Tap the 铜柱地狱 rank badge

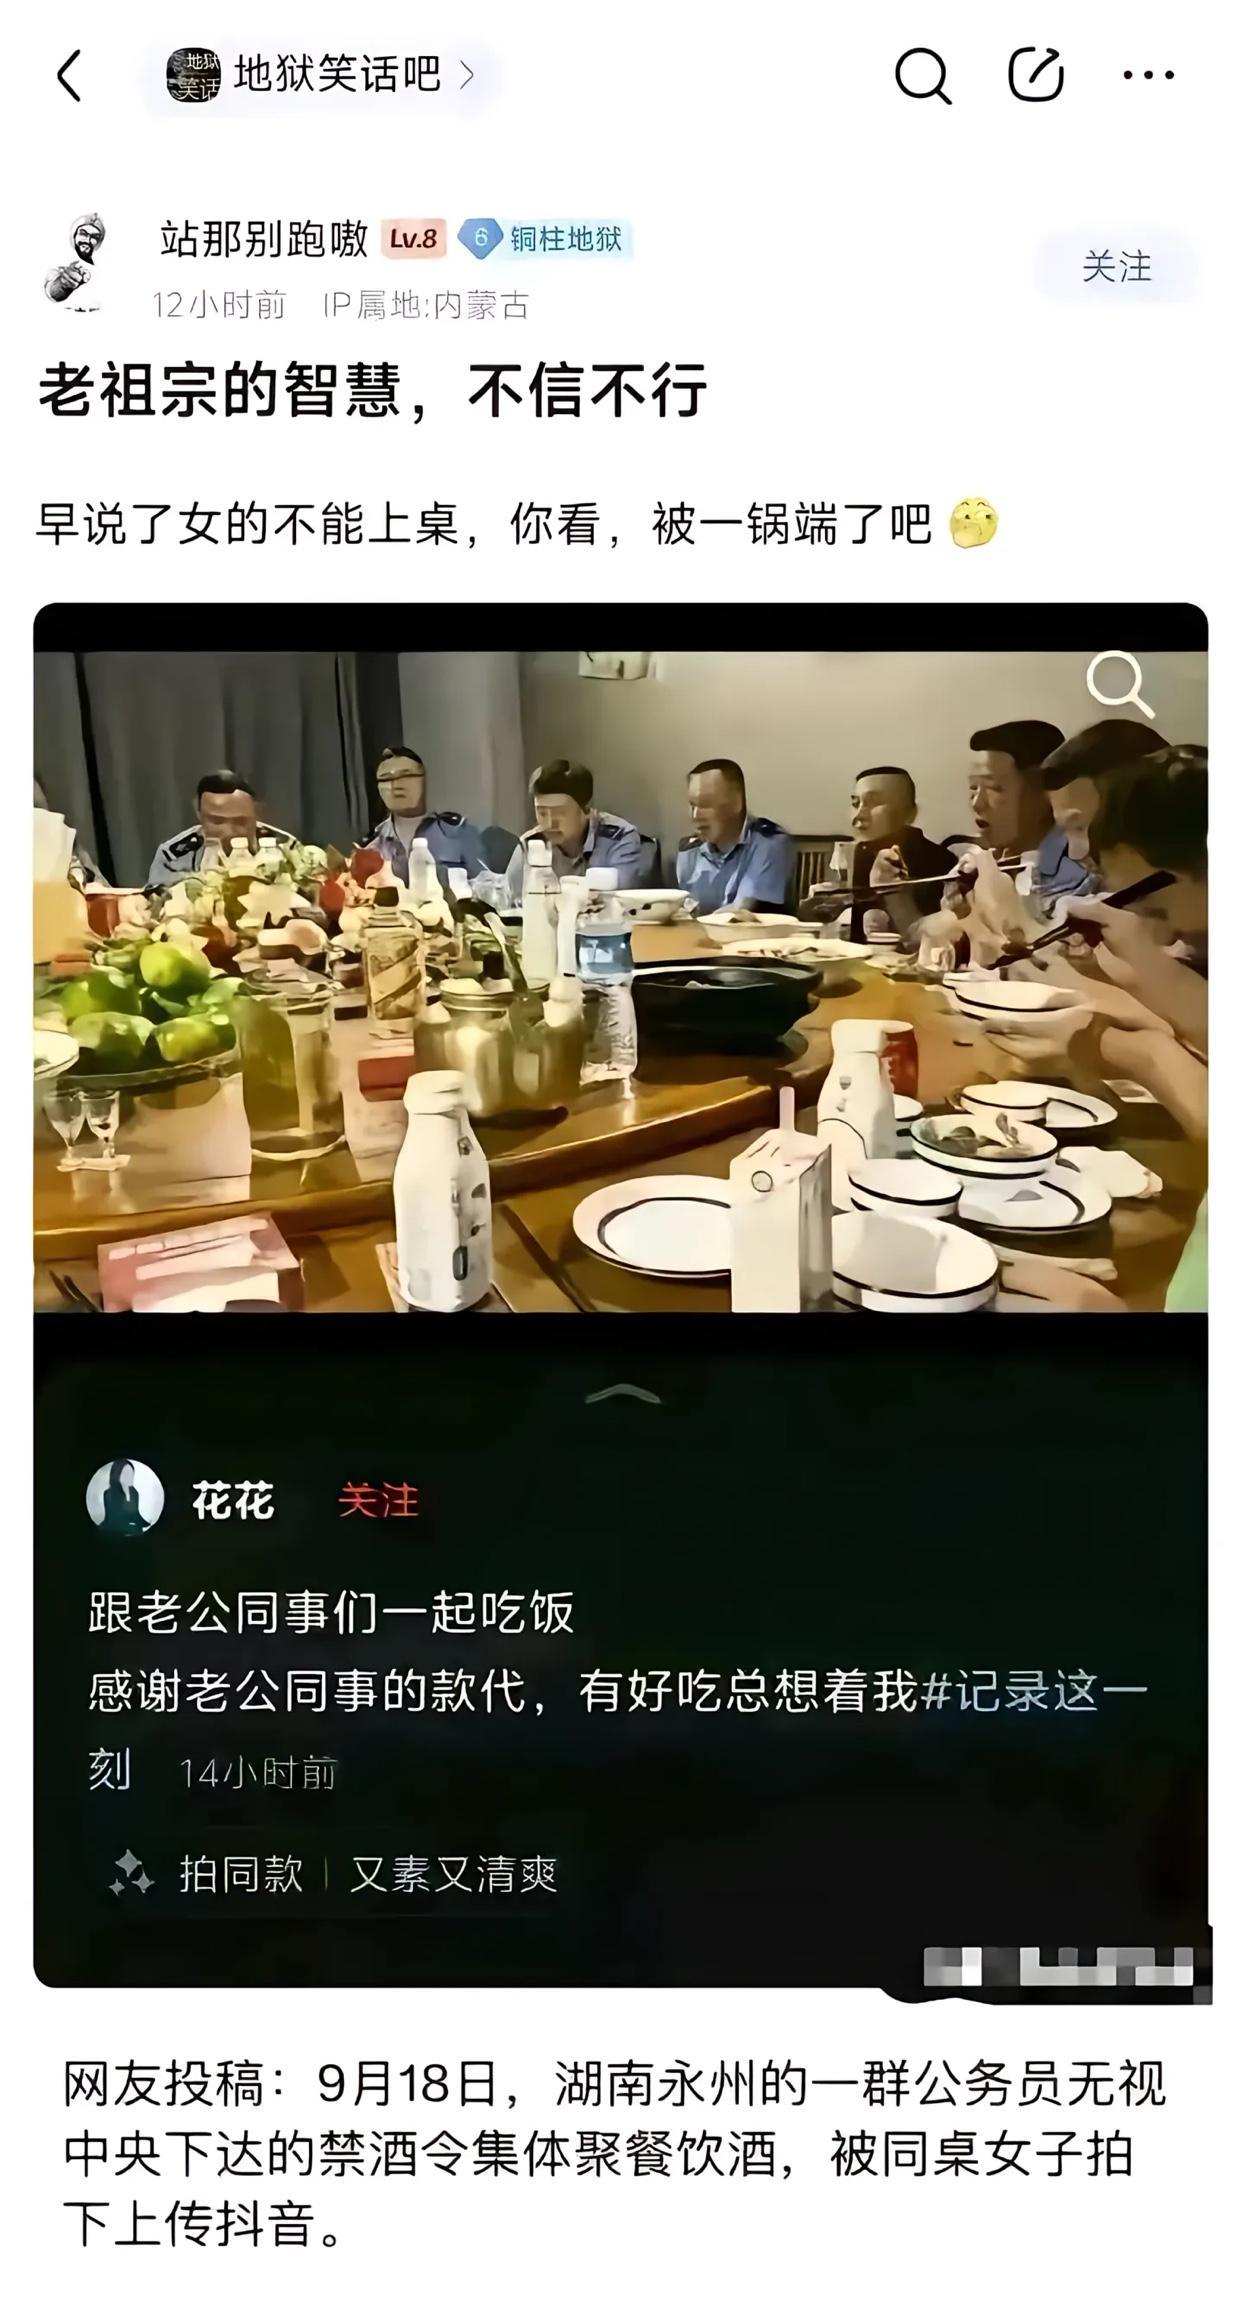[x=544, y=239]
